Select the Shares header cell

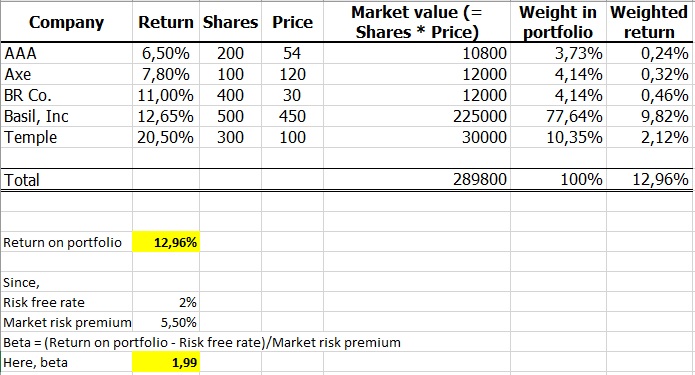pos(230,22)
